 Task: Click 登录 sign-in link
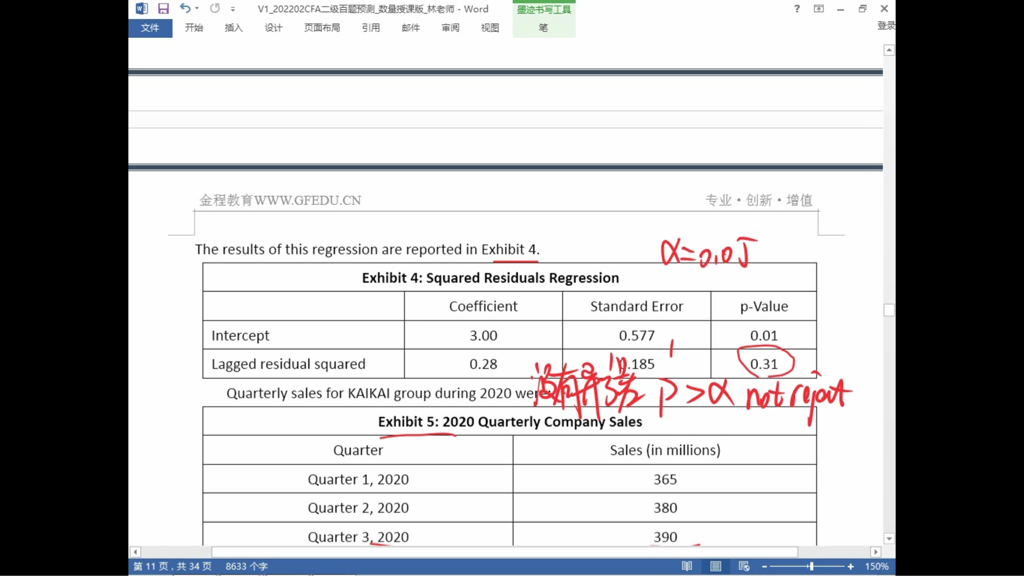point(886,25)
